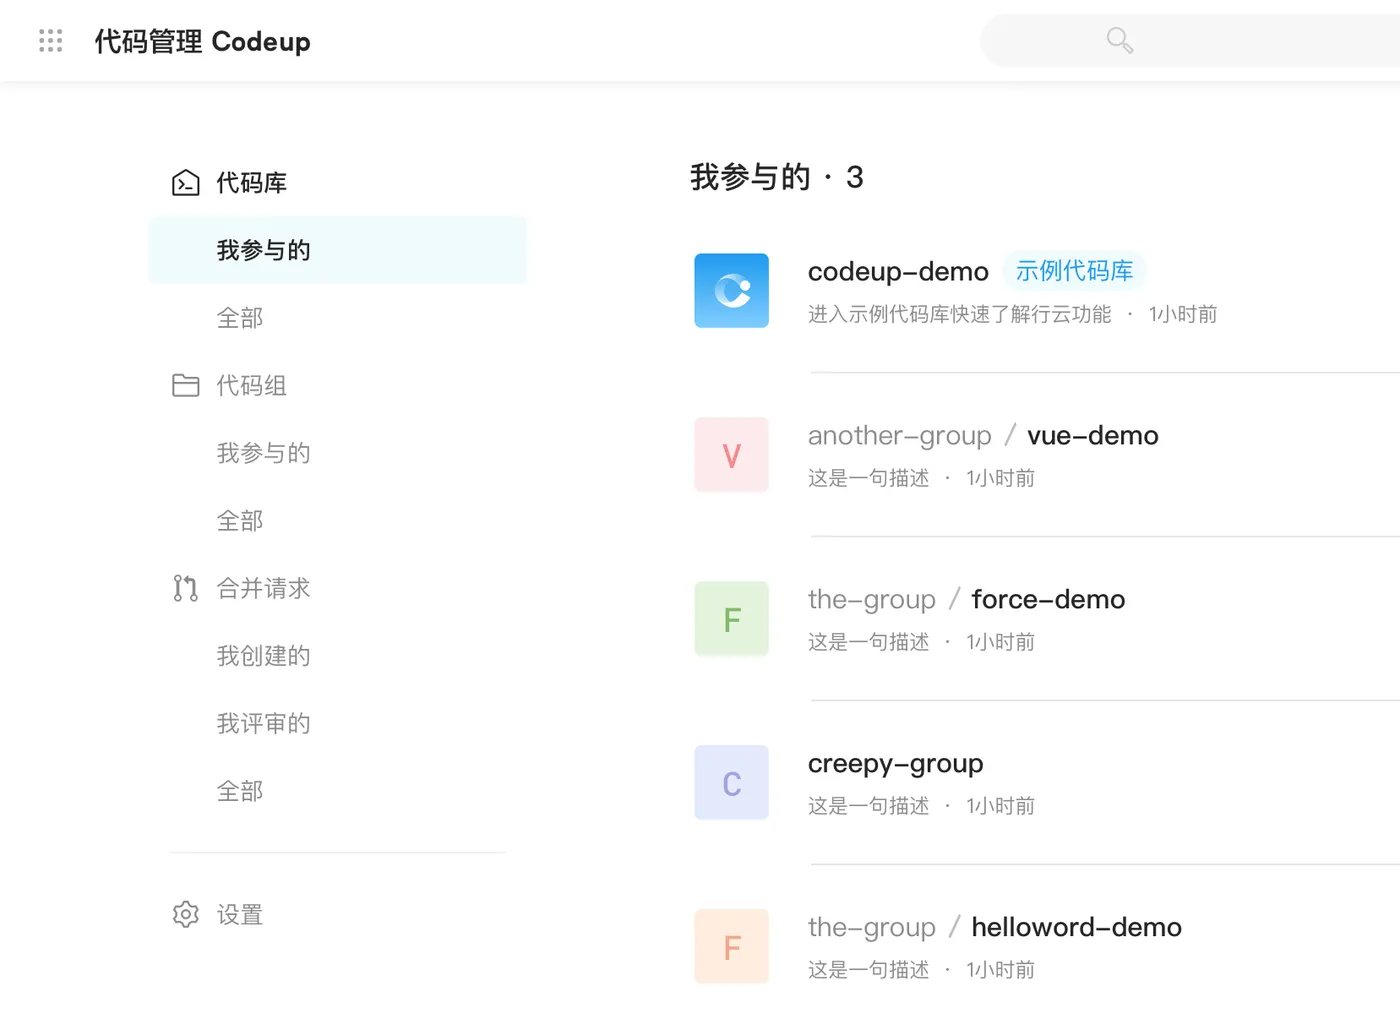Click the search magnifier icon
Viewport: 1400px width, 1019px height.
[x=1120, y=41]
